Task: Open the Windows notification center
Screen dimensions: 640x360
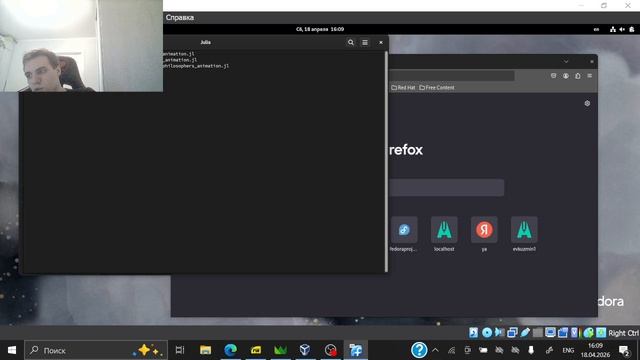Action: pos(624,350)
